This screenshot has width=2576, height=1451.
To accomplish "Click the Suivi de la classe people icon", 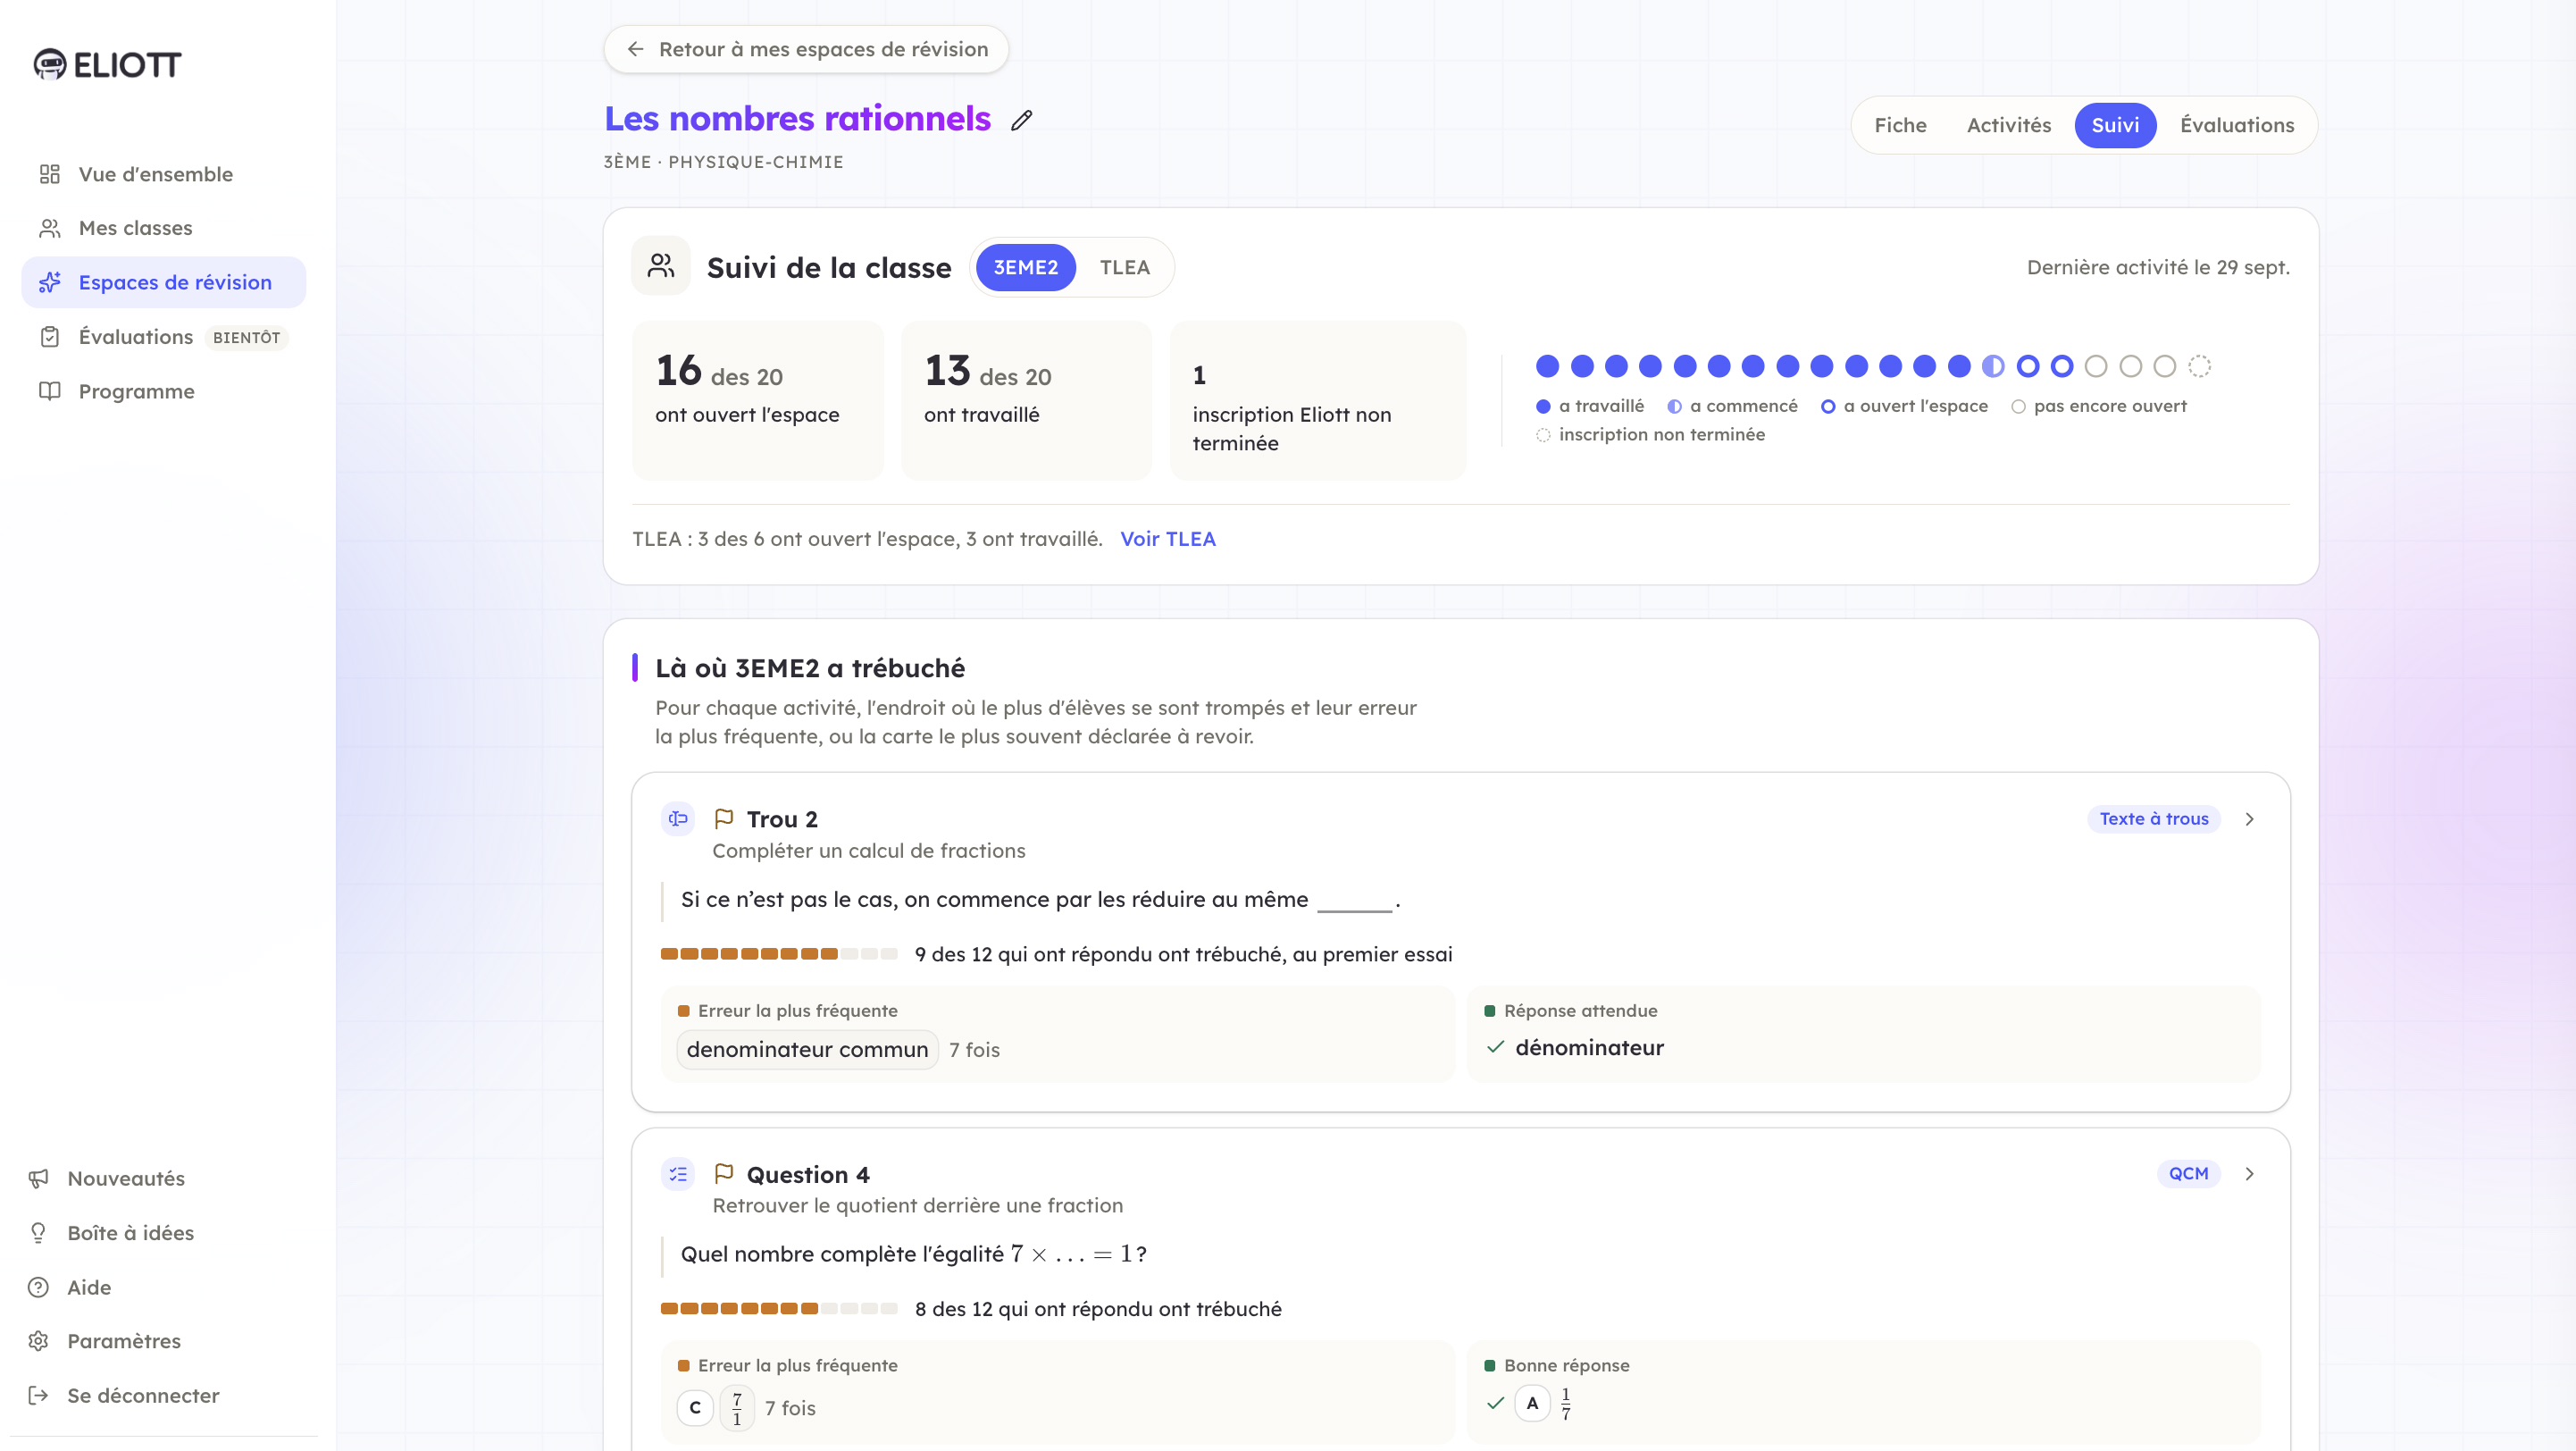I will (x=661, y=266).
